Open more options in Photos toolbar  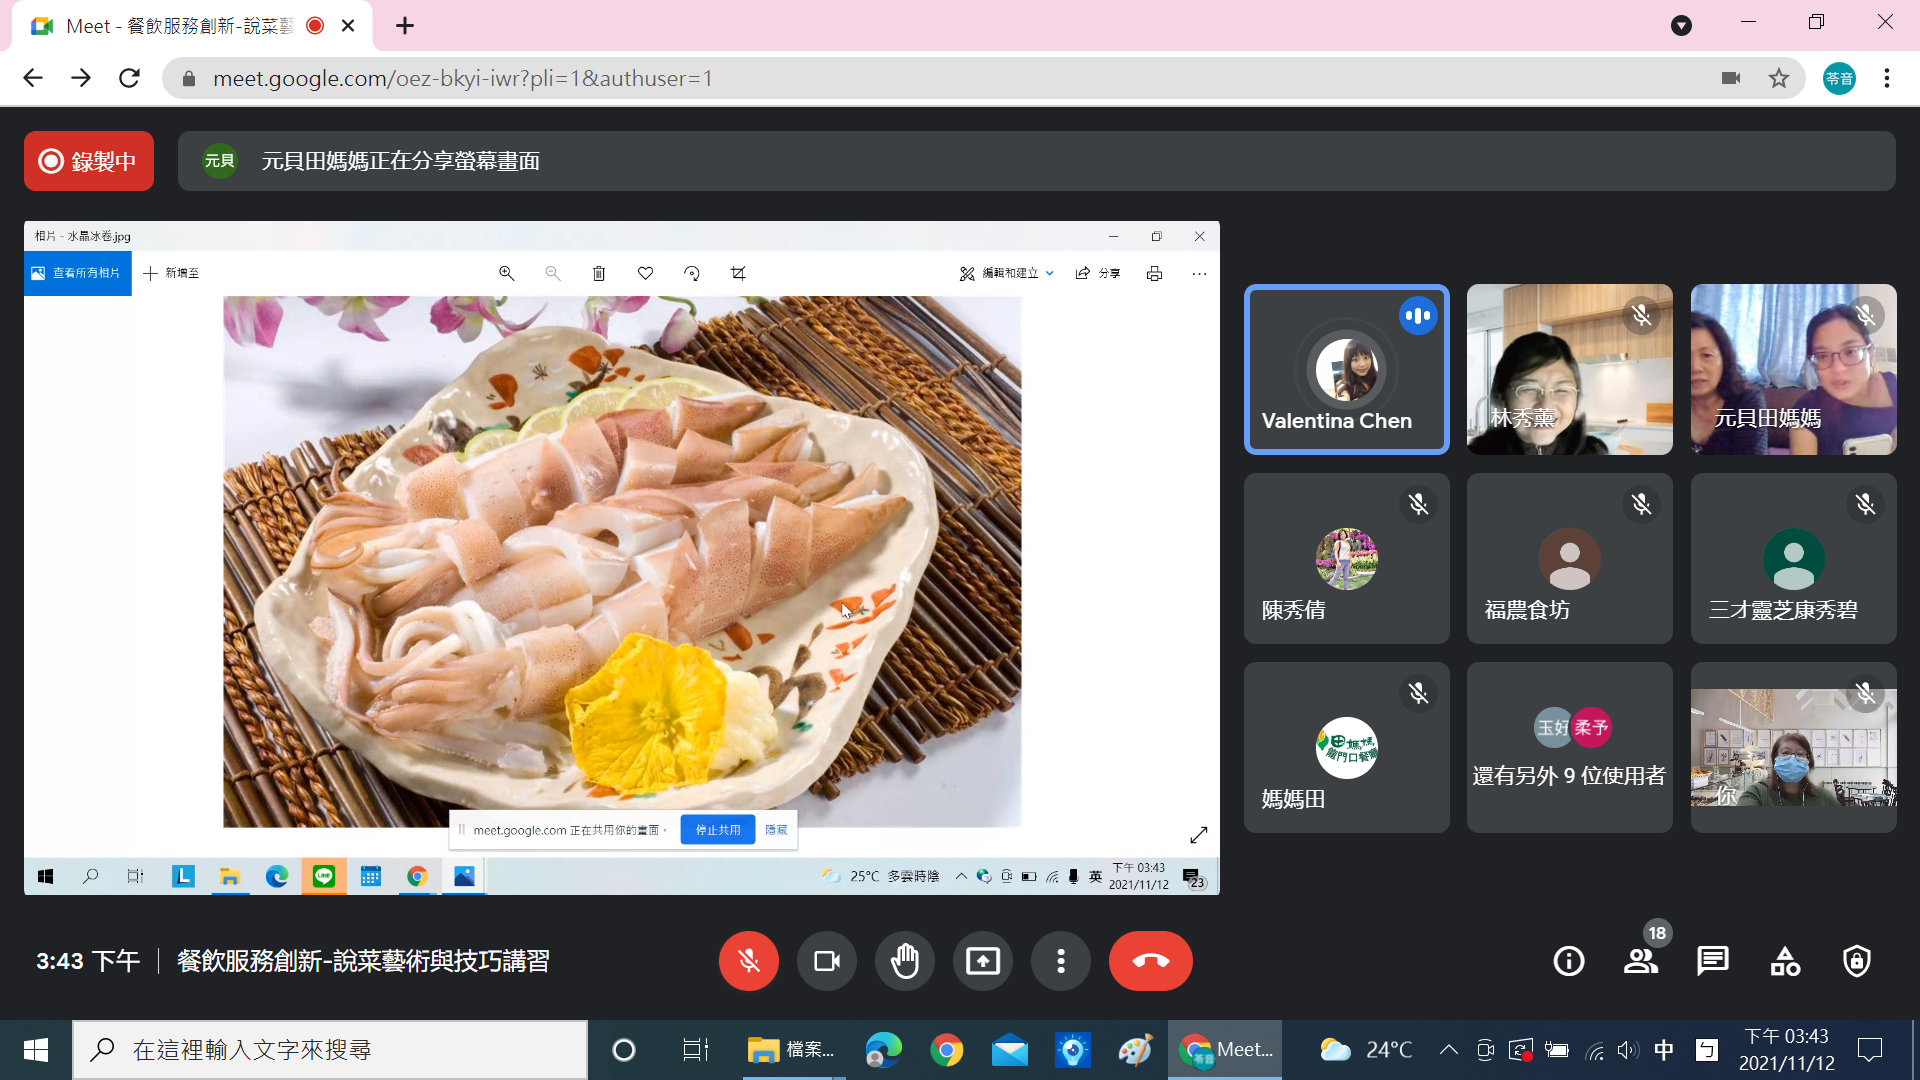tap(1199, 273)
